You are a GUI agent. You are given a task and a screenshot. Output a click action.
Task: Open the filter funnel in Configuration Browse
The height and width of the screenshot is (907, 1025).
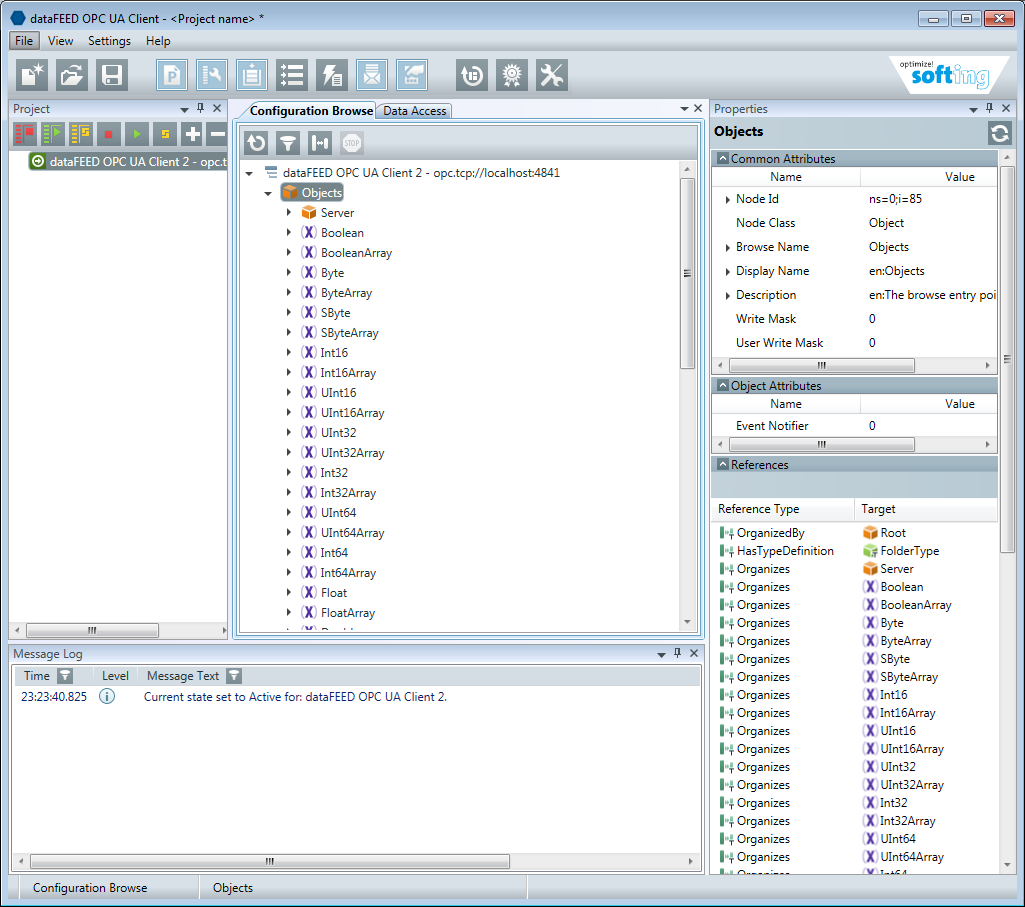click(288, 143)
